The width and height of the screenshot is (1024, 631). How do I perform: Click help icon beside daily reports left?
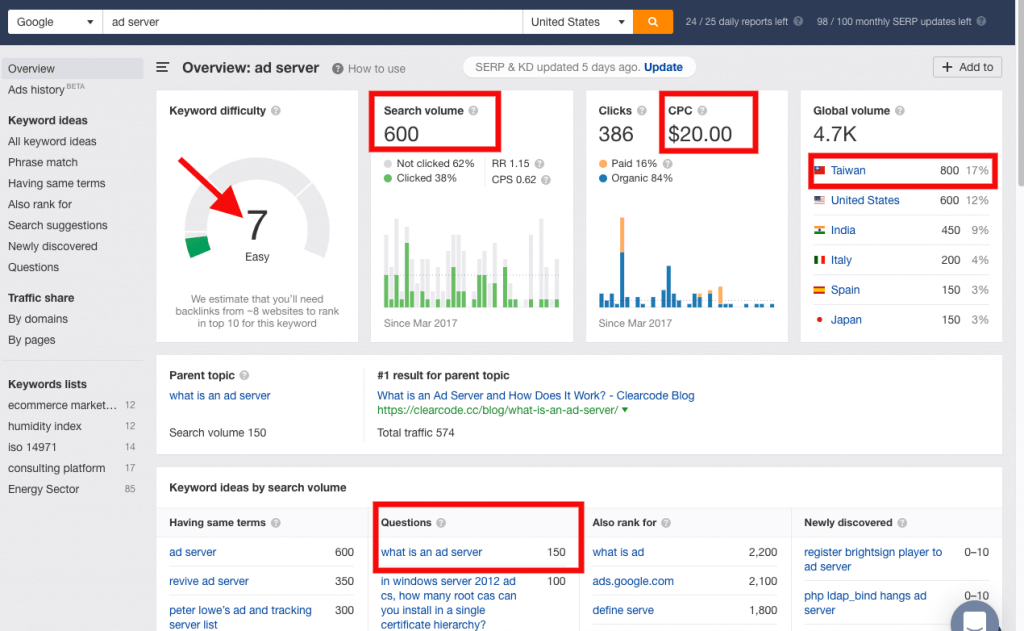[798, 22]
